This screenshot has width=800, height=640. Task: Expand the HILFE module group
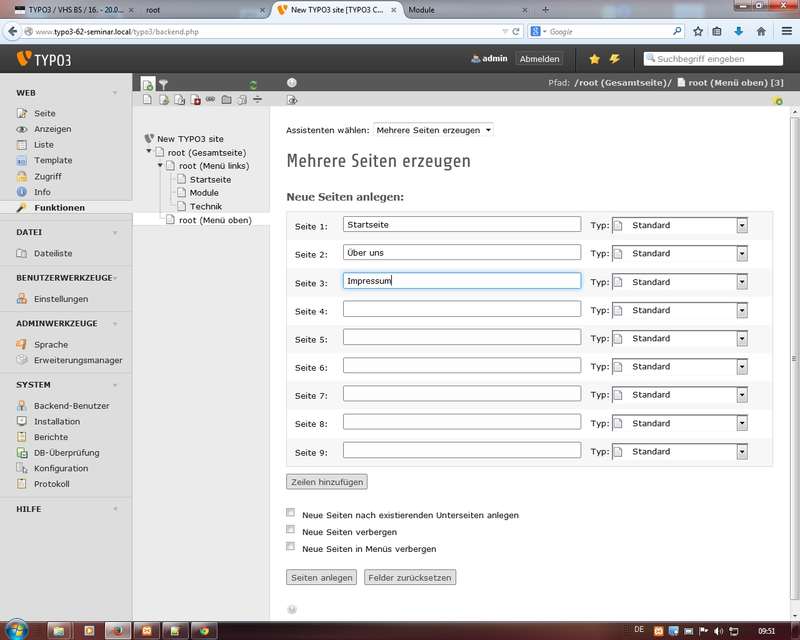coord(115,509)
